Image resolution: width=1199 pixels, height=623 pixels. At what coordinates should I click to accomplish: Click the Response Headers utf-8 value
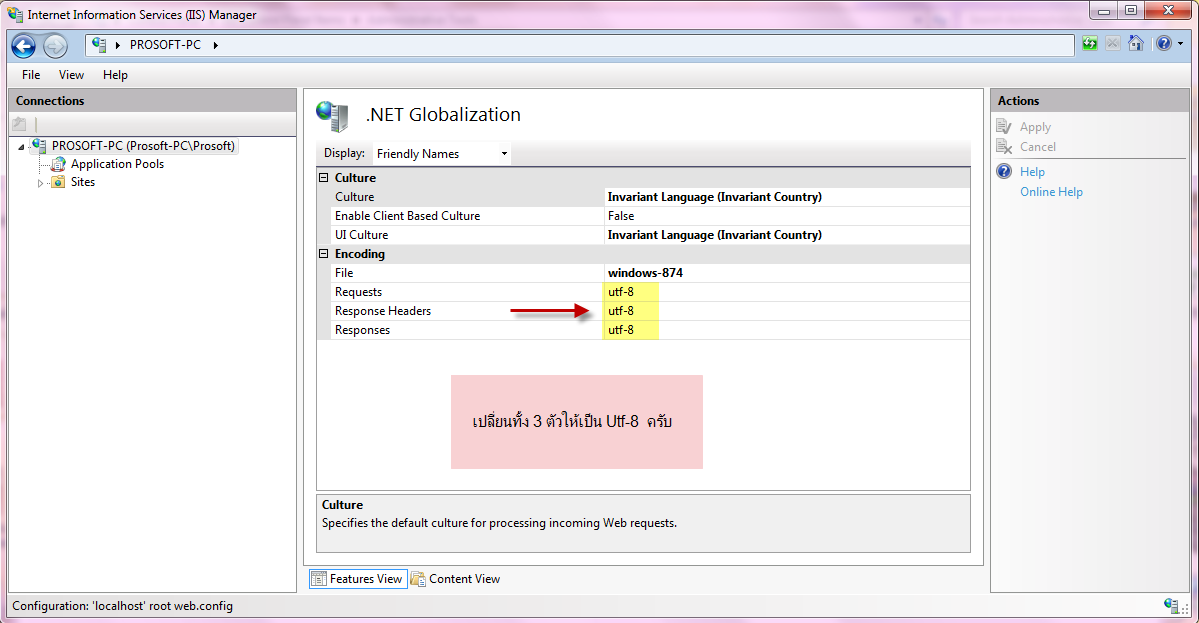point(787,311)
